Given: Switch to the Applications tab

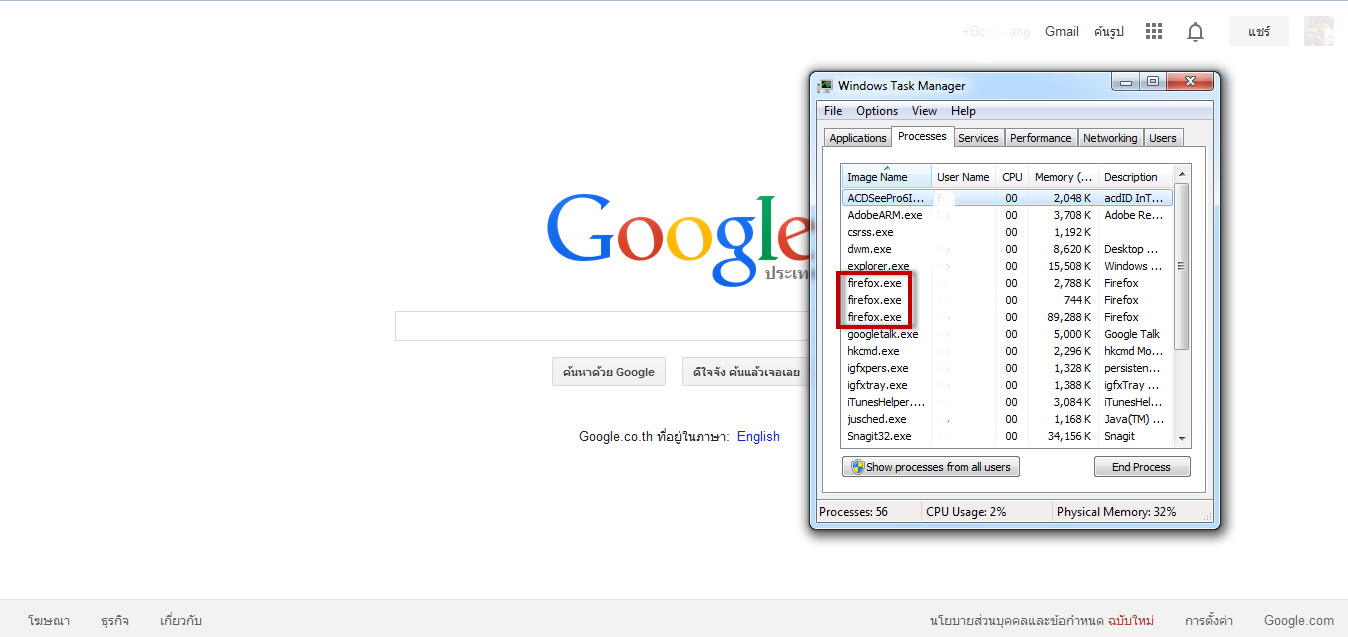Looking at the screenshot, I should (858, 138).
